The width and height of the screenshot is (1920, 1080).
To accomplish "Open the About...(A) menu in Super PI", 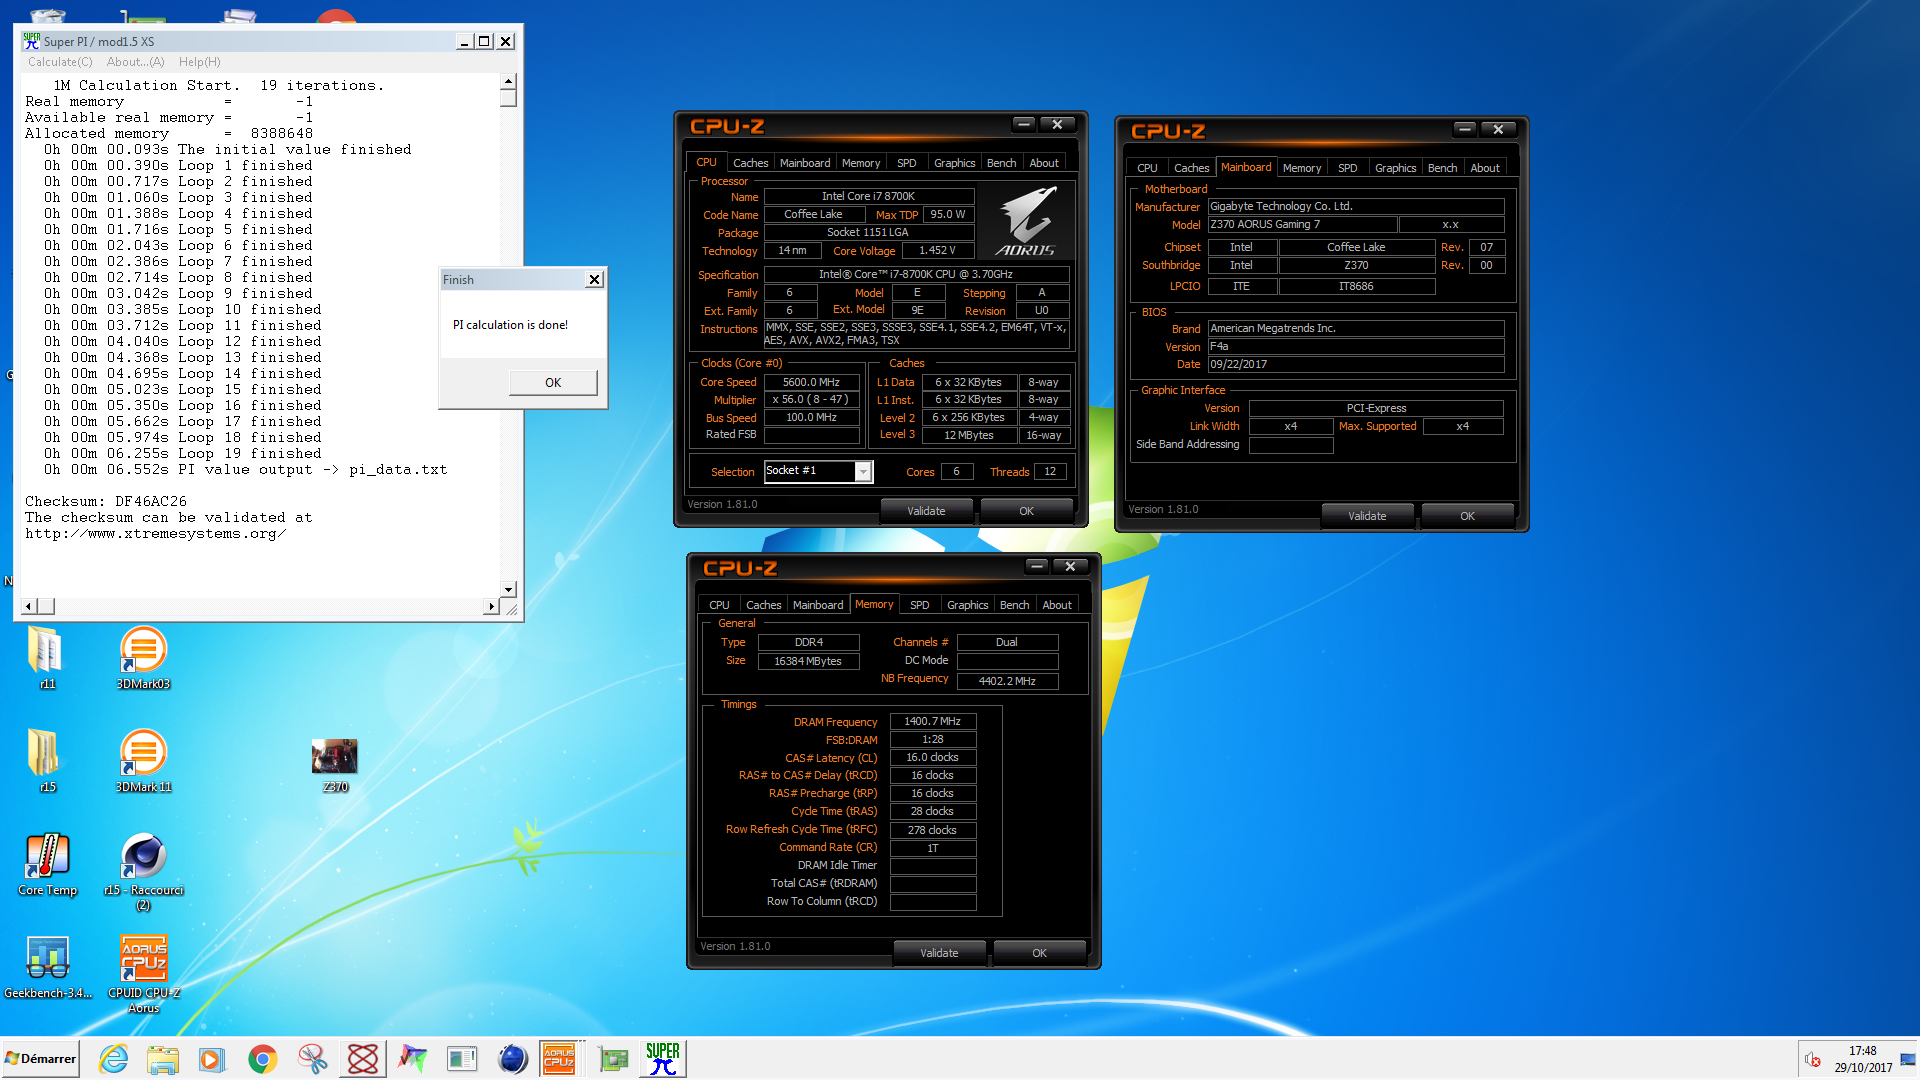I will coord(135,62).
